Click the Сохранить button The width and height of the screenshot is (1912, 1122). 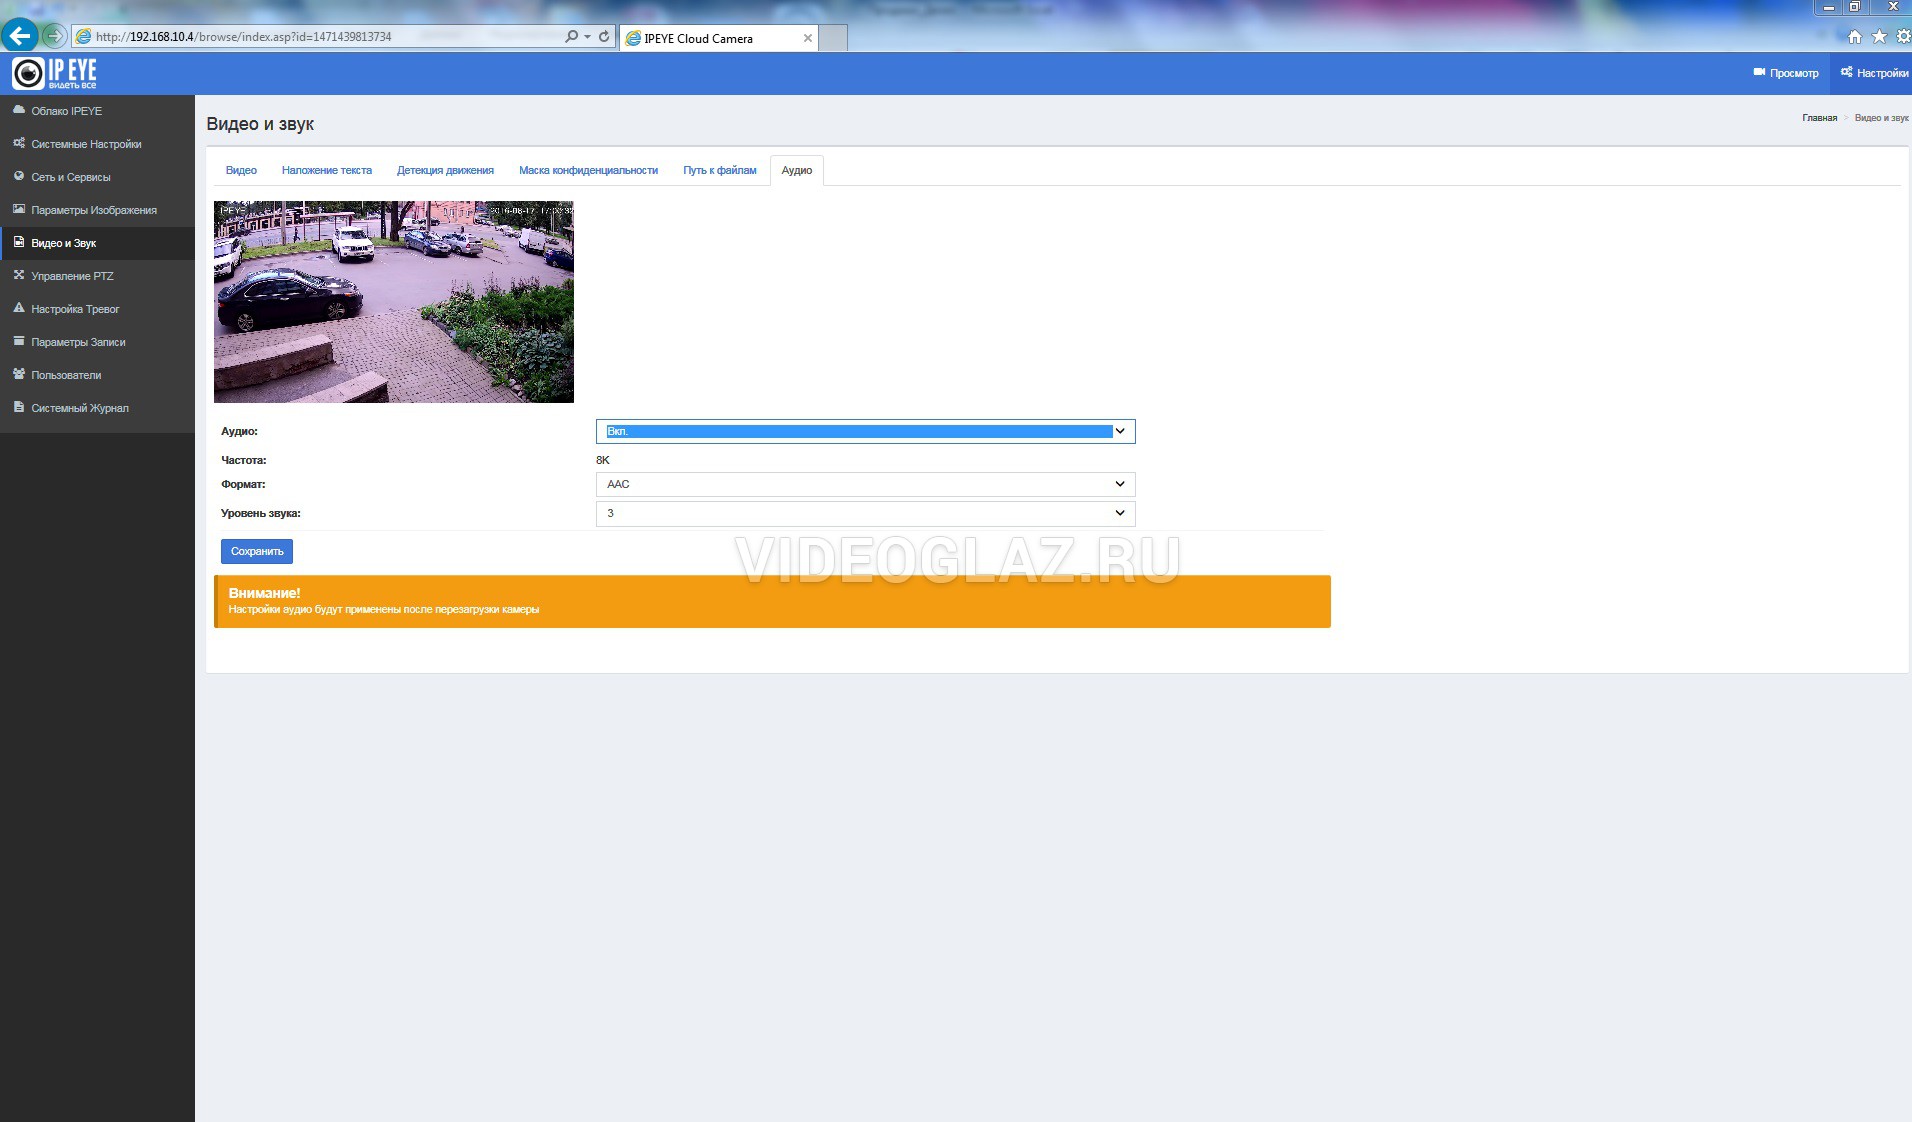257,551
